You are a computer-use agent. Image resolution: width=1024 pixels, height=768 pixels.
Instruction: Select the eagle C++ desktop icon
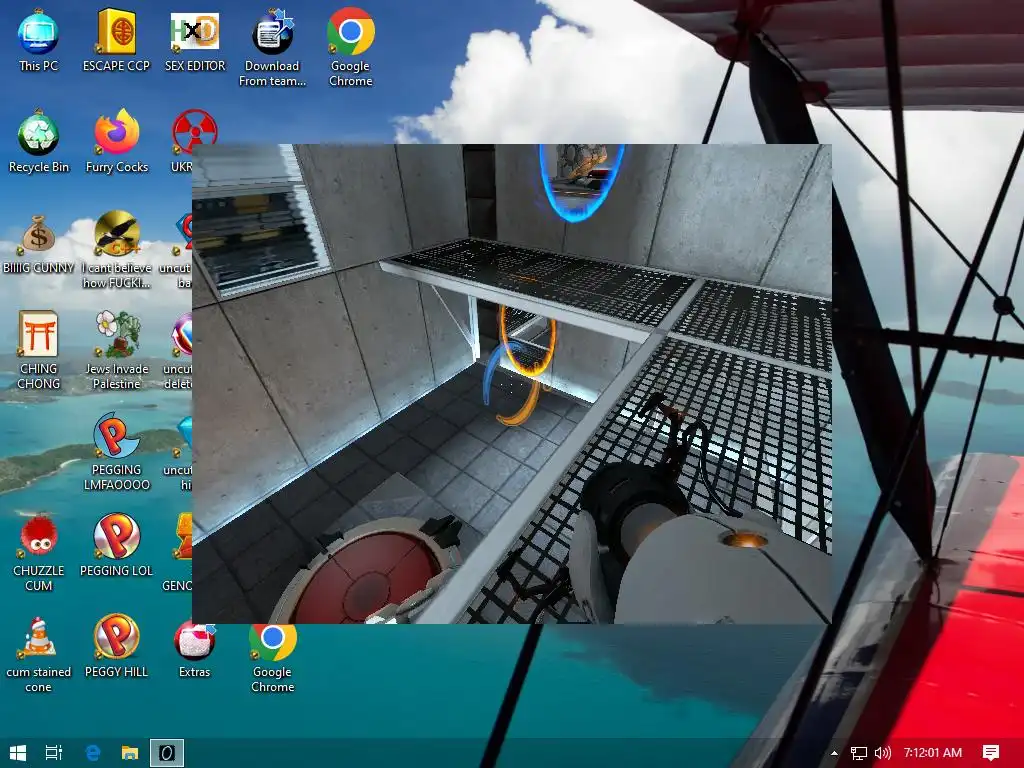click(x=117, y=250)
